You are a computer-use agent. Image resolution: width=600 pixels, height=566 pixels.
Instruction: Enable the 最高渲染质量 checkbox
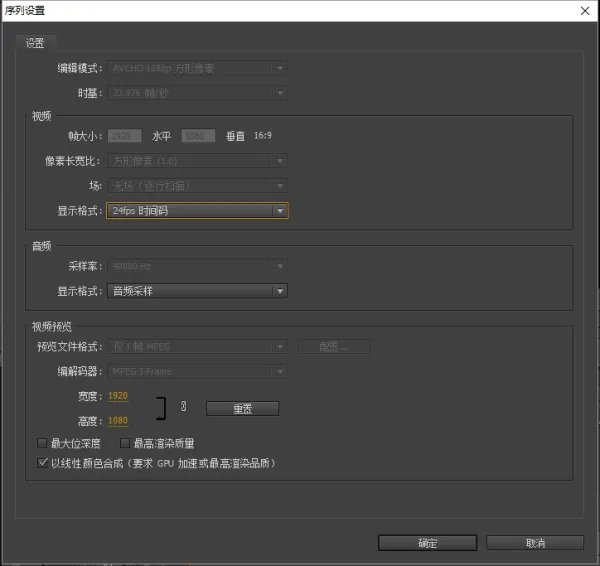[x=125, y=443]
